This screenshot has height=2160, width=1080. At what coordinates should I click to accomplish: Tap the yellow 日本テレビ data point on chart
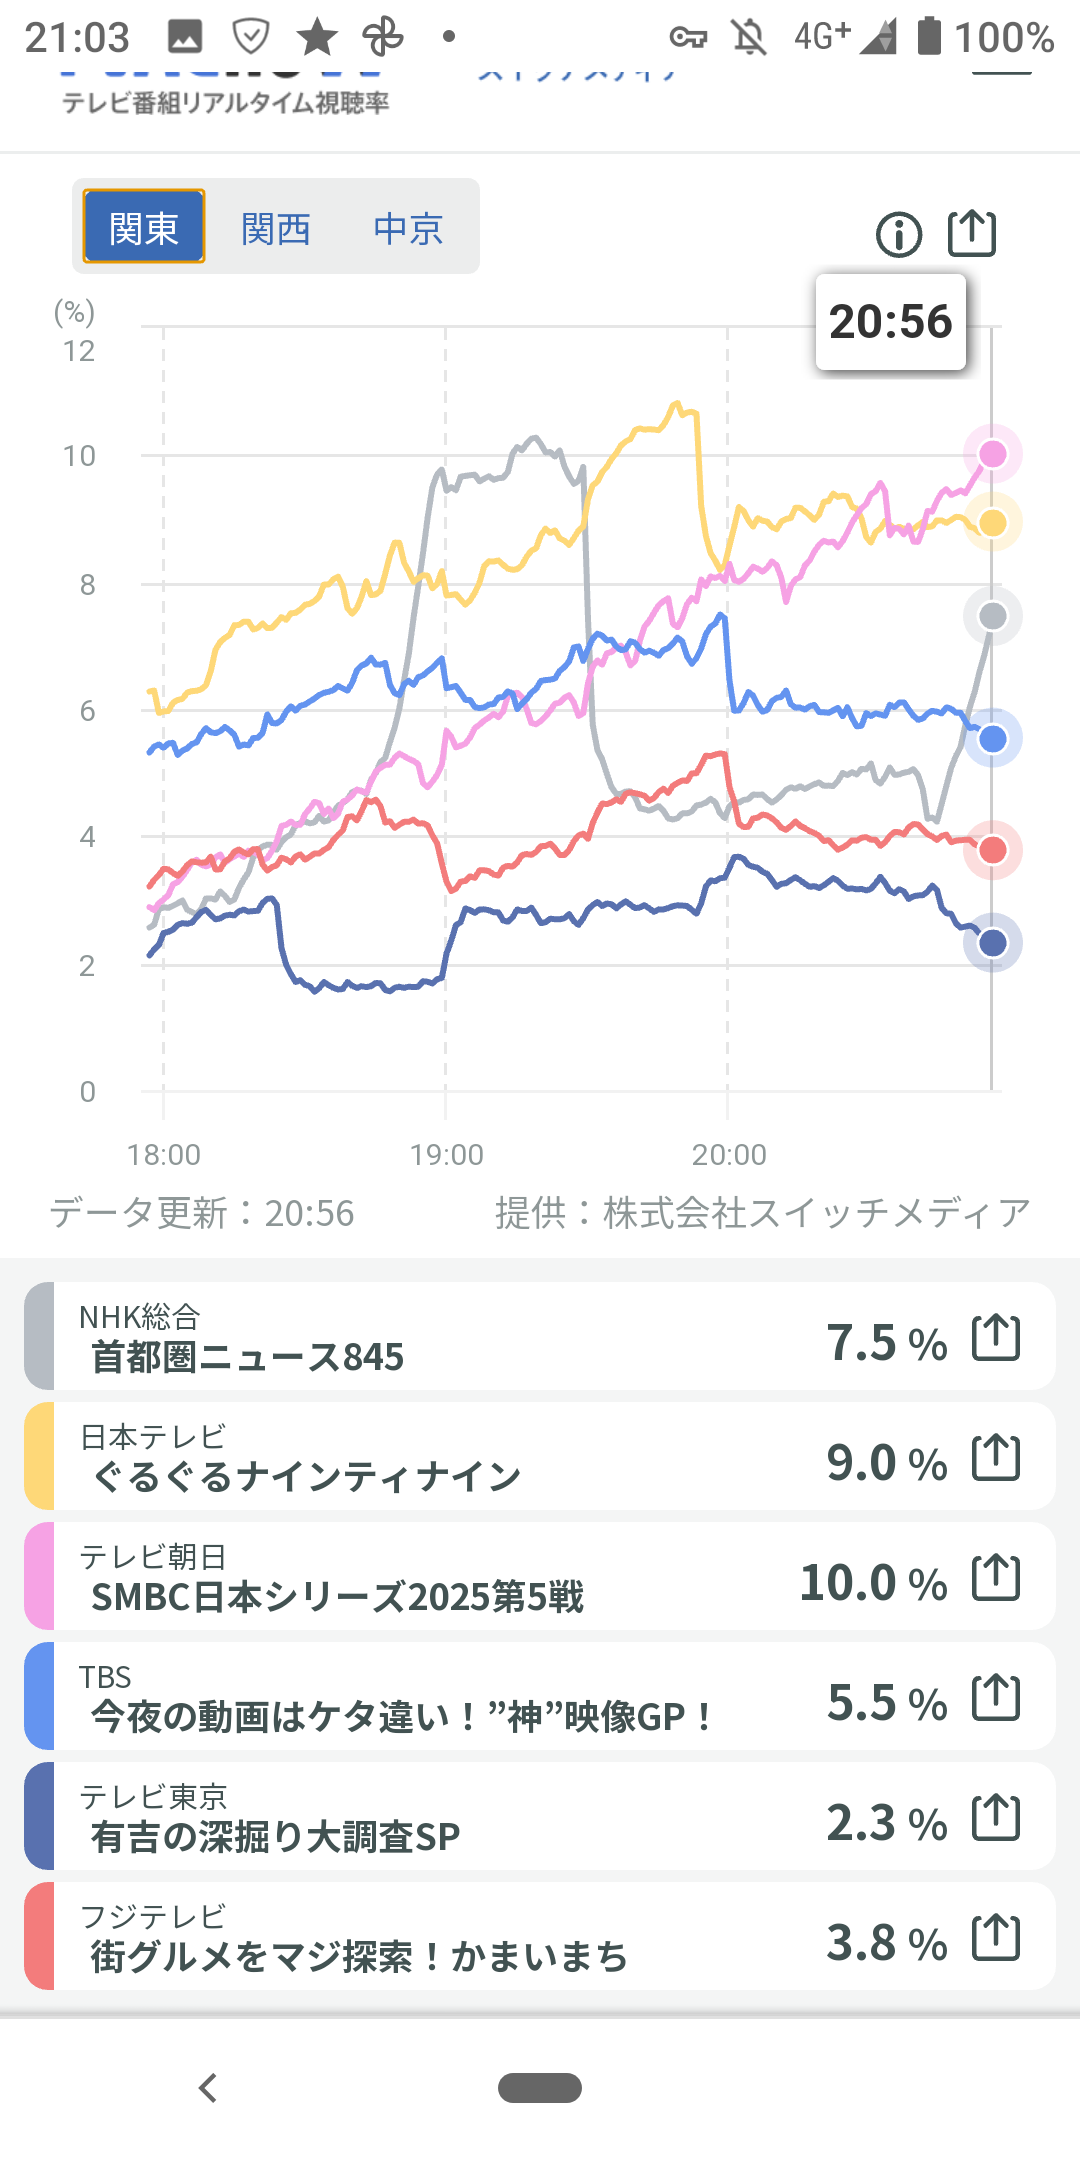click(992, 522)
